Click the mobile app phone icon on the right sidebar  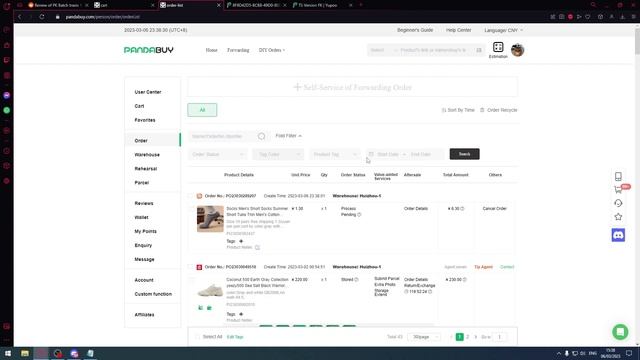(618, 176)
